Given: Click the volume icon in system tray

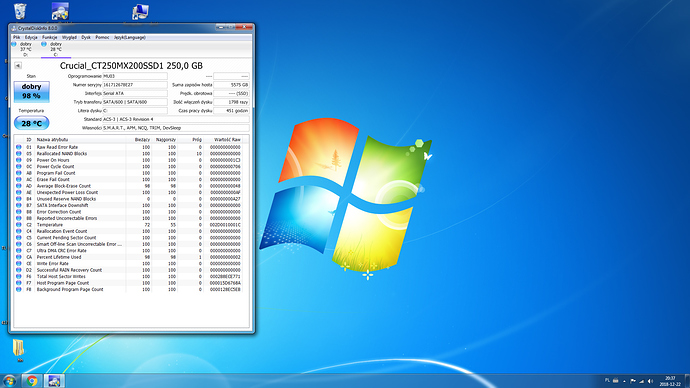Looking at the screenshot, I should click(650, 381).
